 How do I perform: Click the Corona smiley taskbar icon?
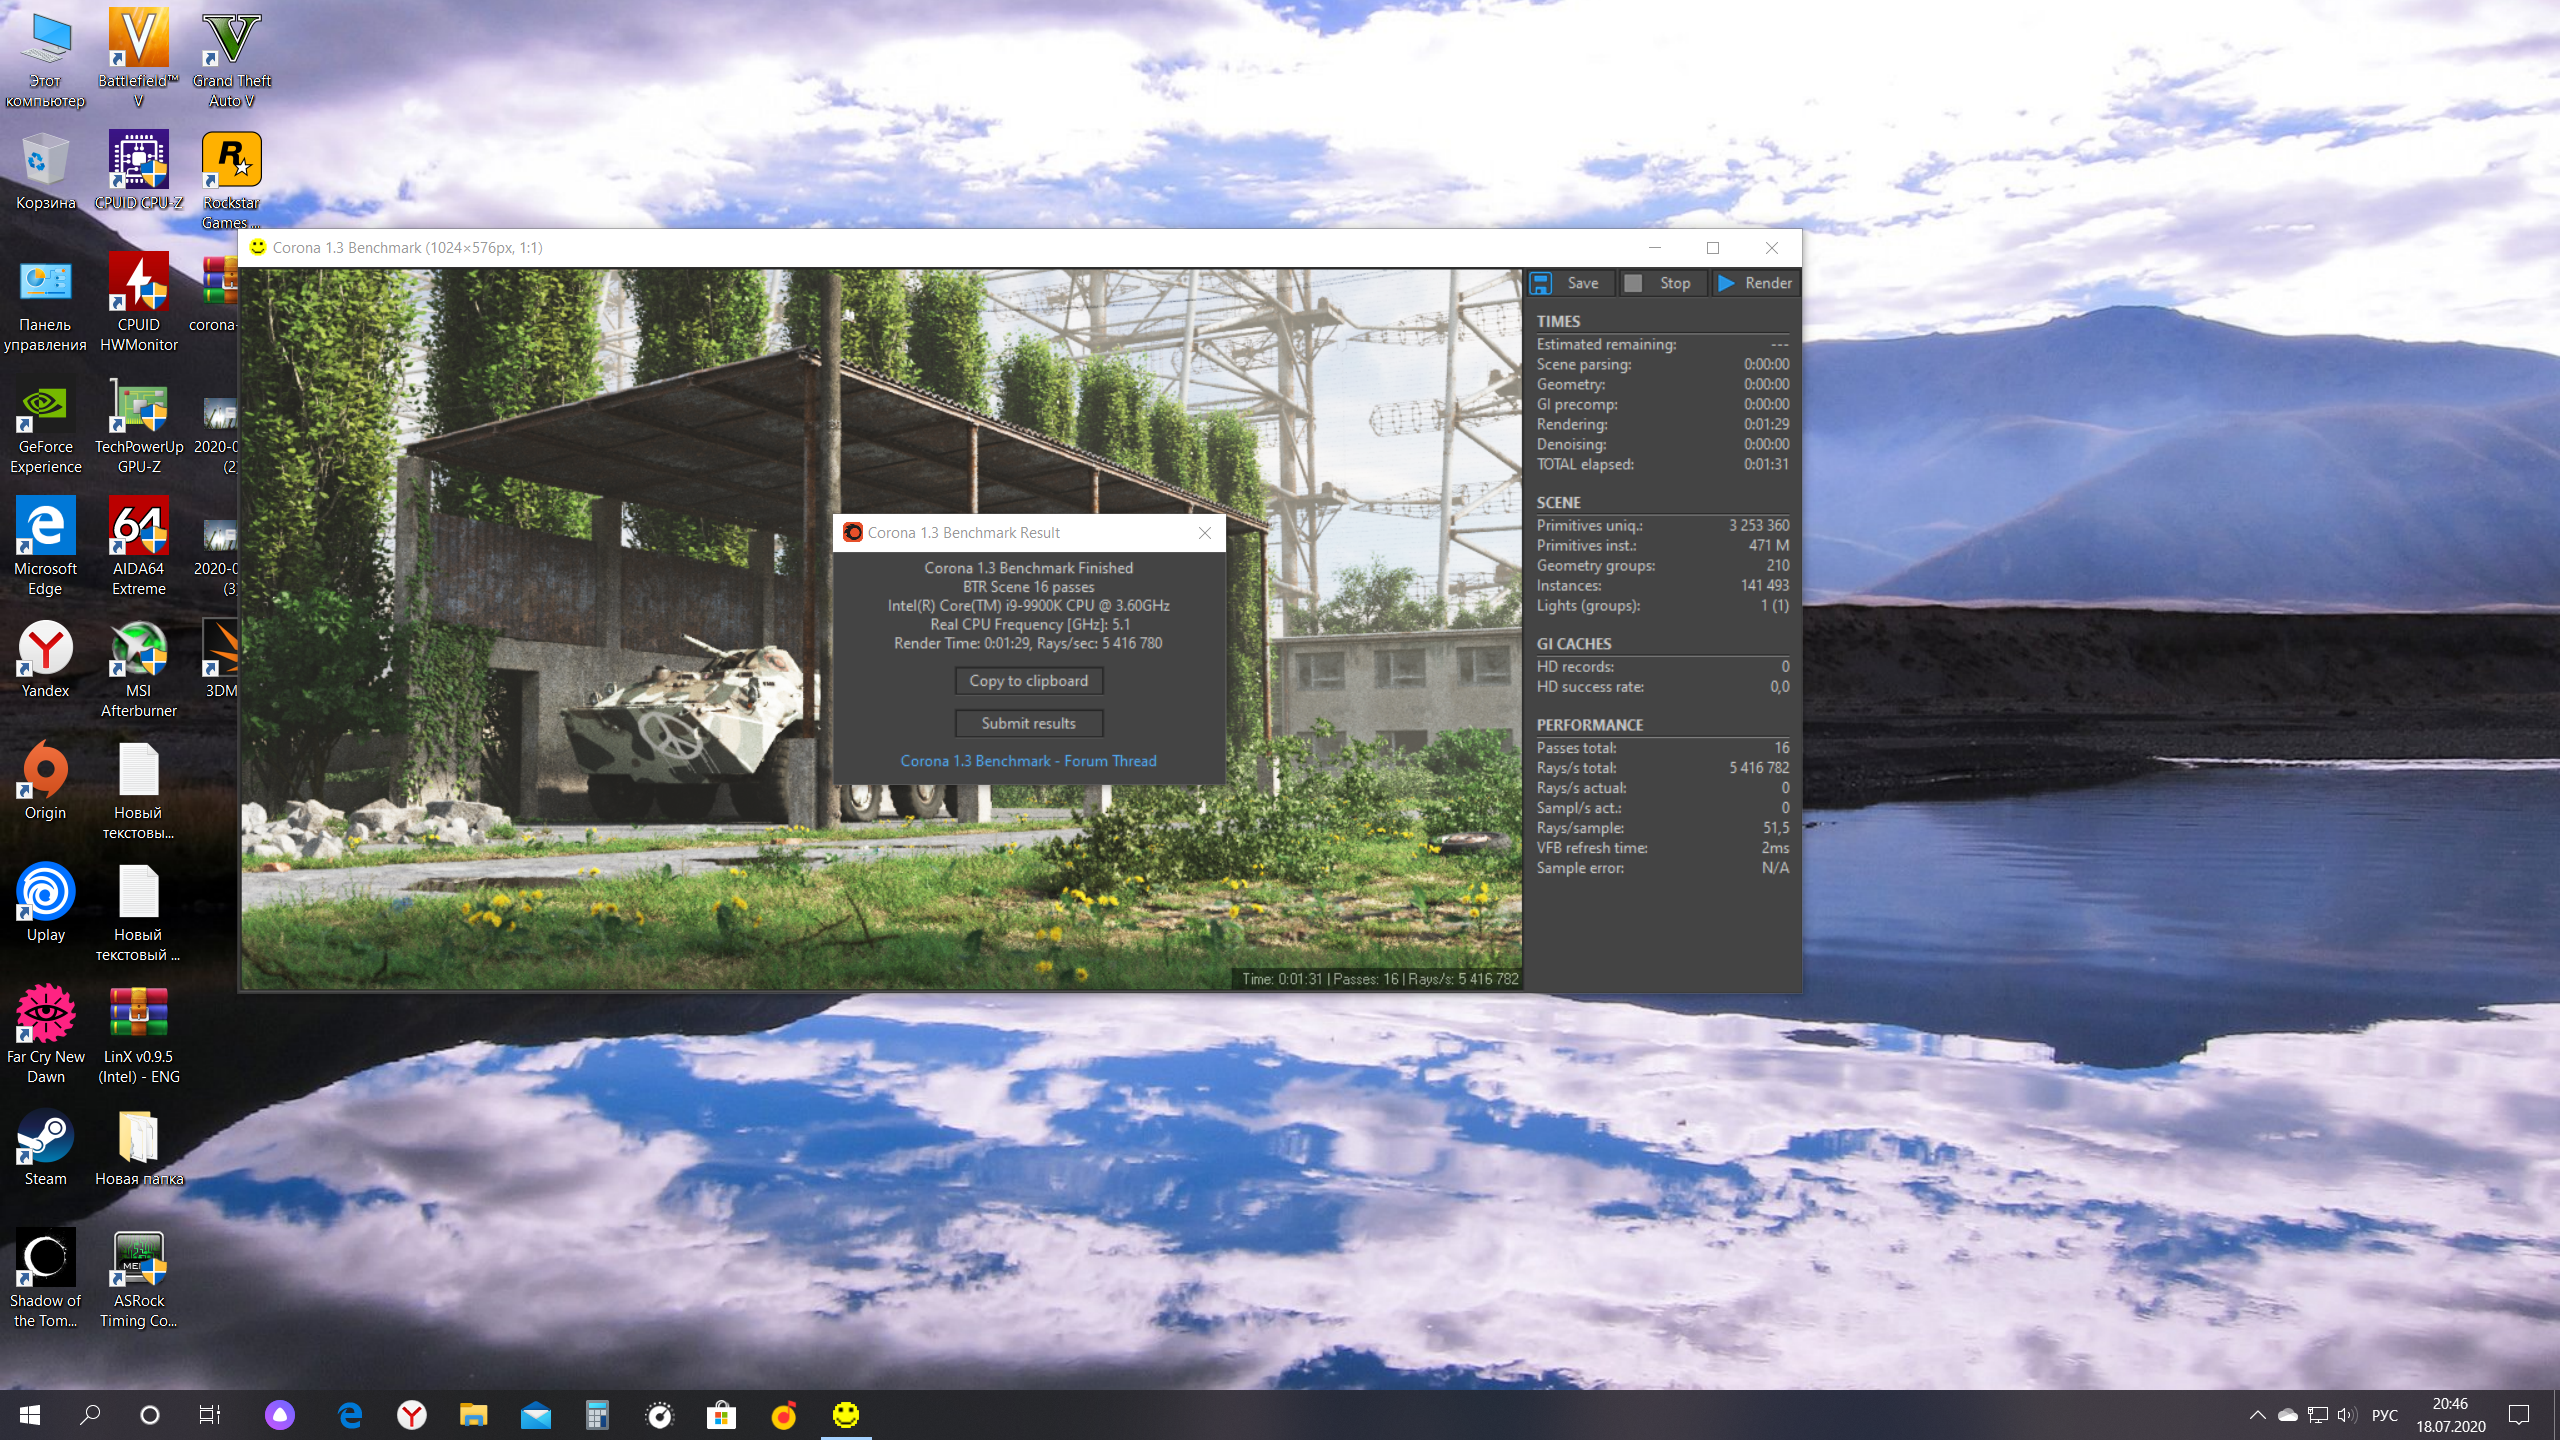(x=846, y=1414)
